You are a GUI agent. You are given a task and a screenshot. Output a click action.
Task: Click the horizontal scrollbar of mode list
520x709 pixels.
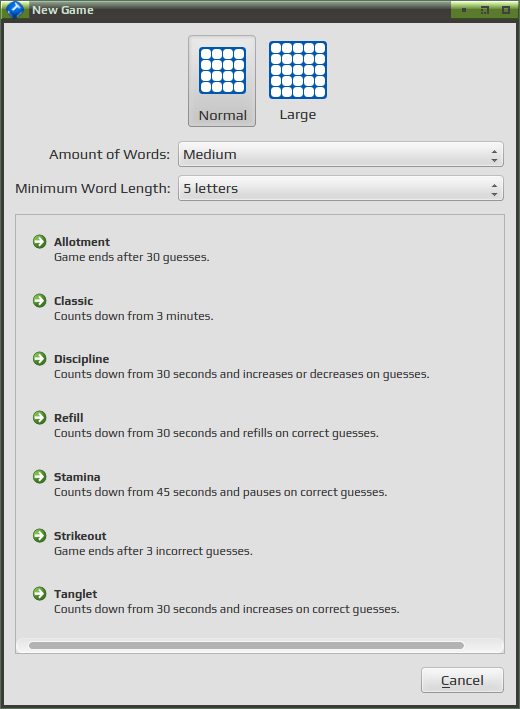pos(246,645)
